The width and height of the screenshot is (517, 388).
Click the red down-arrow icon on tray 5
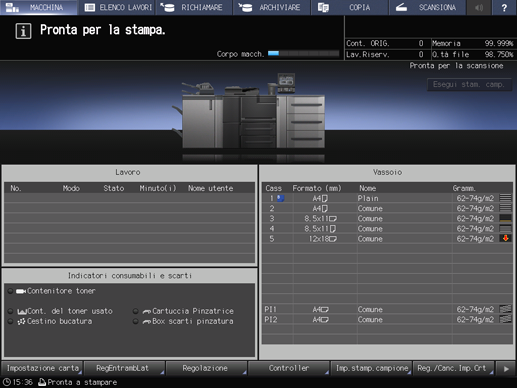pyautogui.click(x=505, y=238)
